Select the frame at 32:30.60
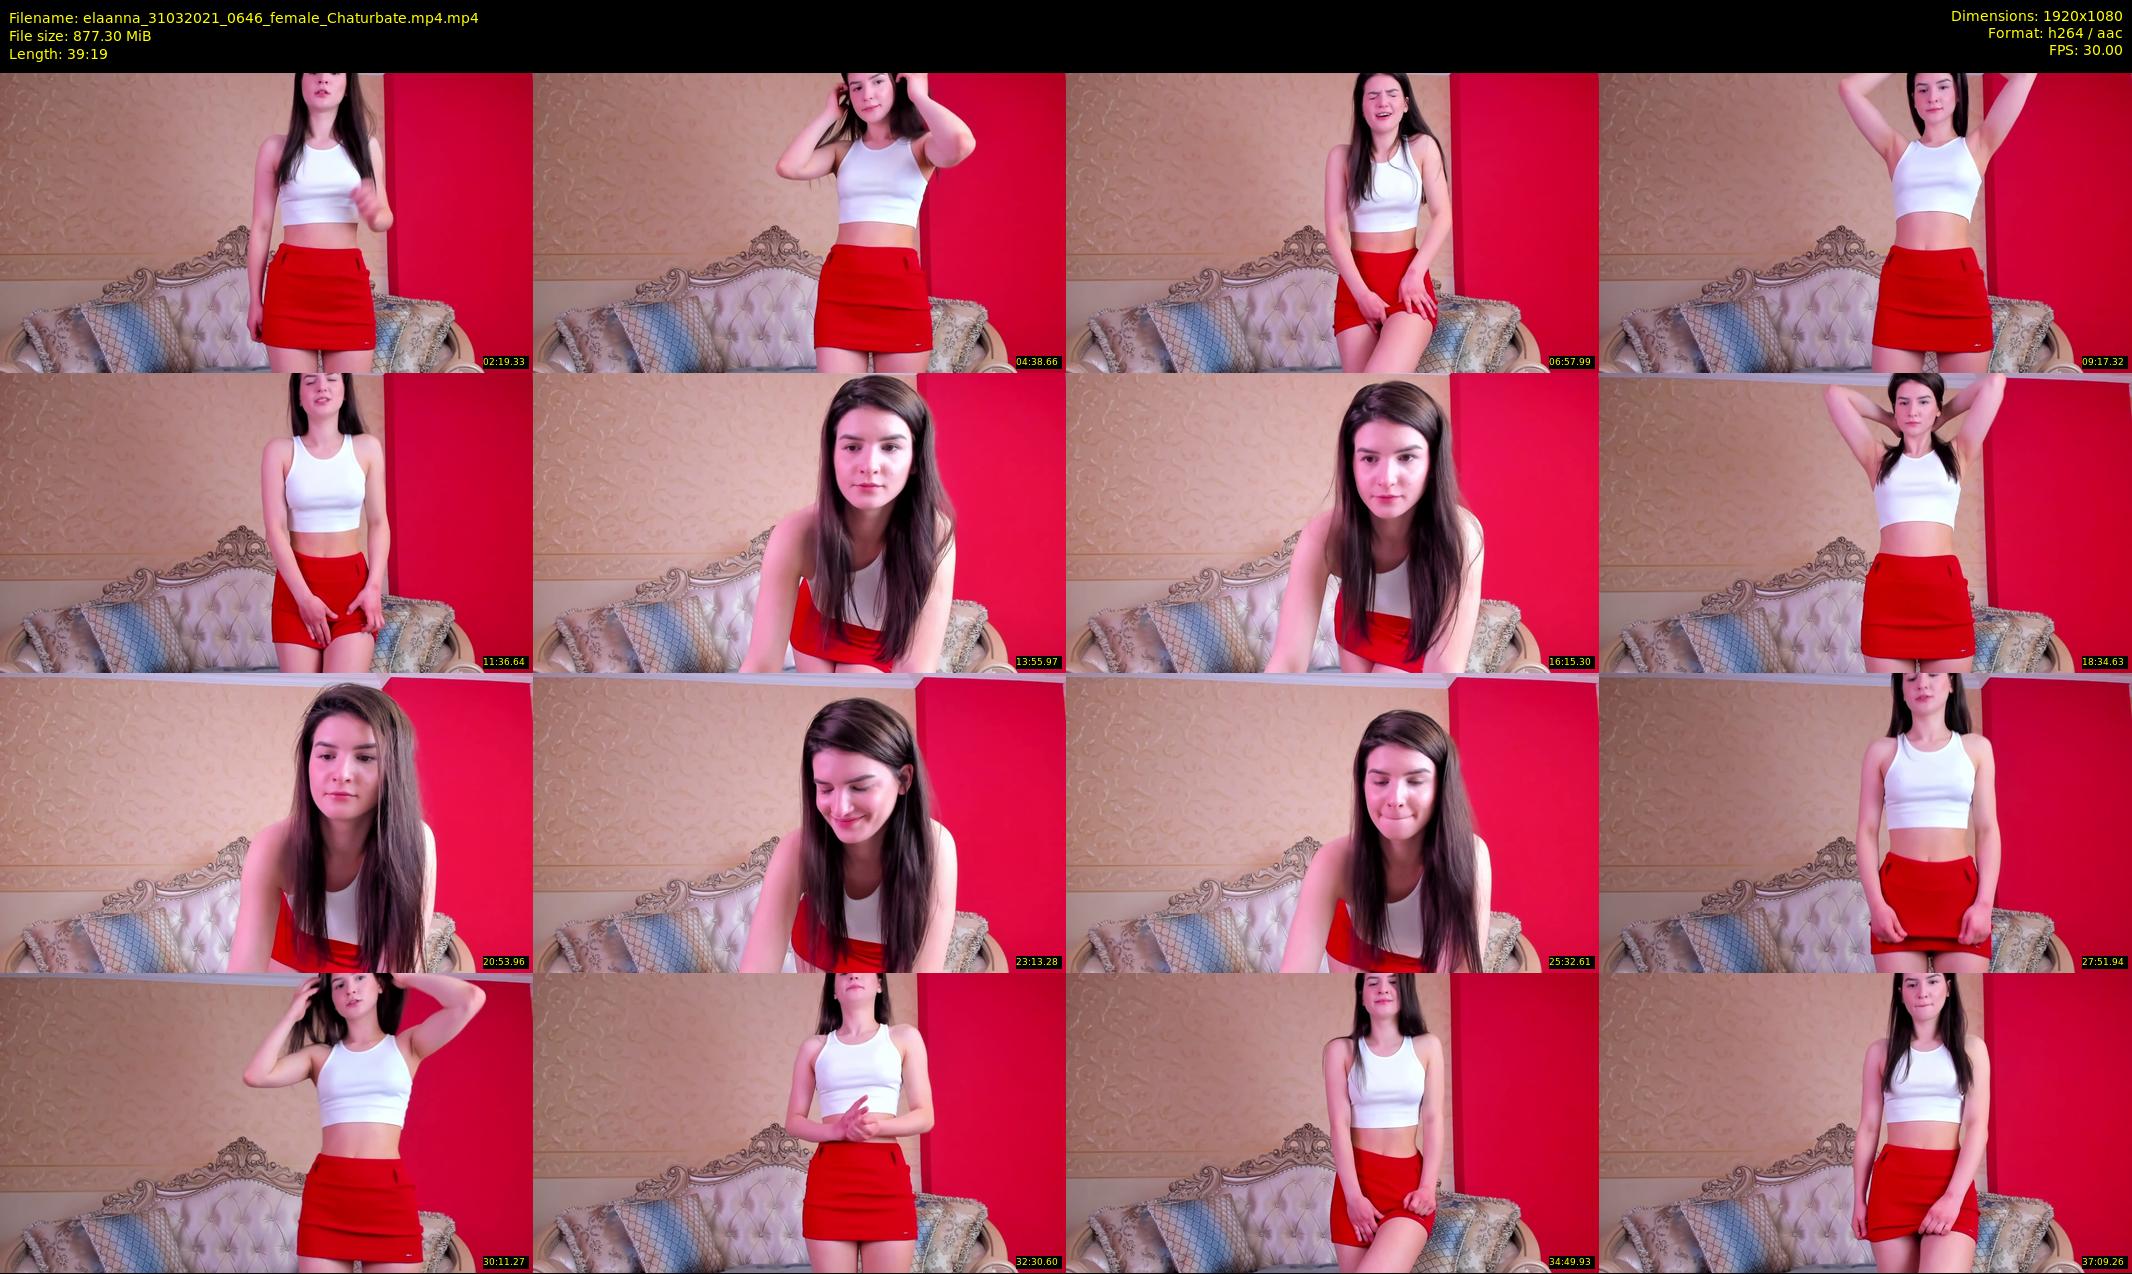This screenshot has height=1274, width=2132. click(x=799, y=1122)
